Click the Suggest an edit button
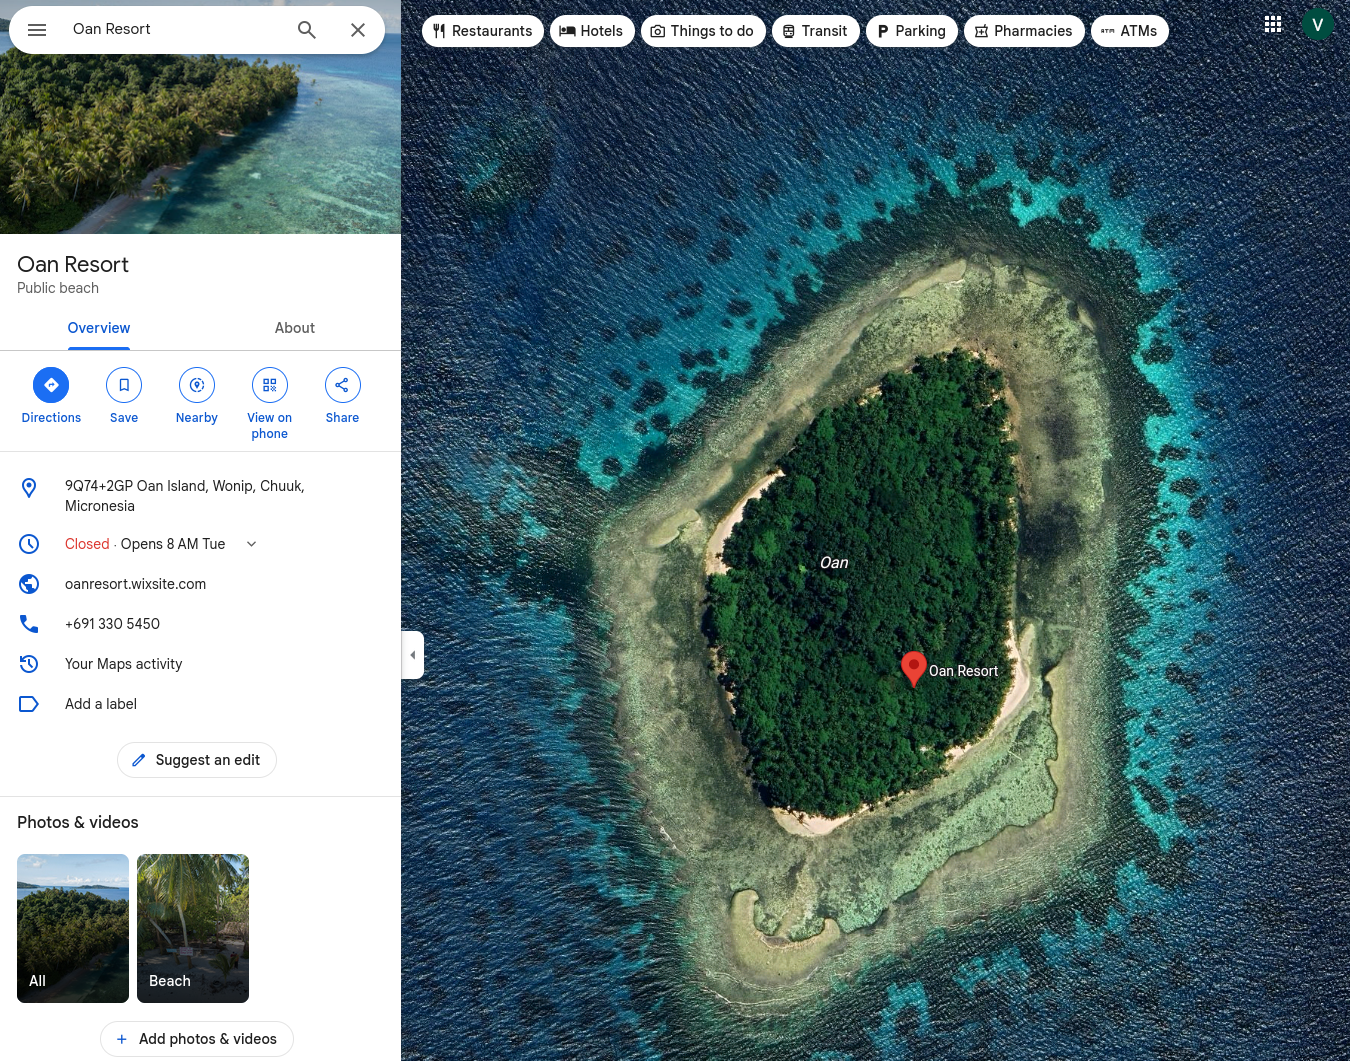The height and width of the screenshot is (1061, 1350). pos(197,760)
